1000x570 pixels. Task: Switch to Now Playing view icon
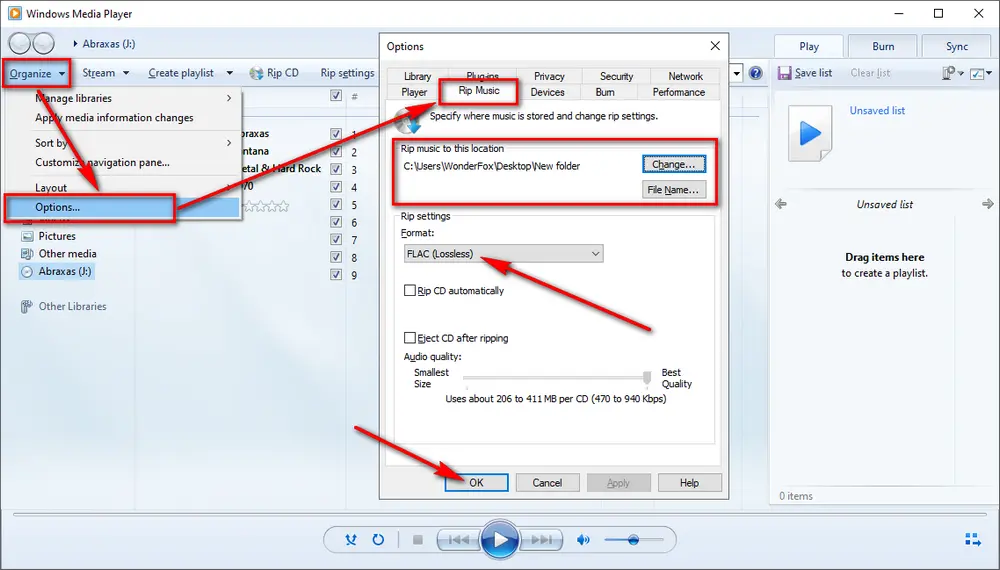(973, 539)
